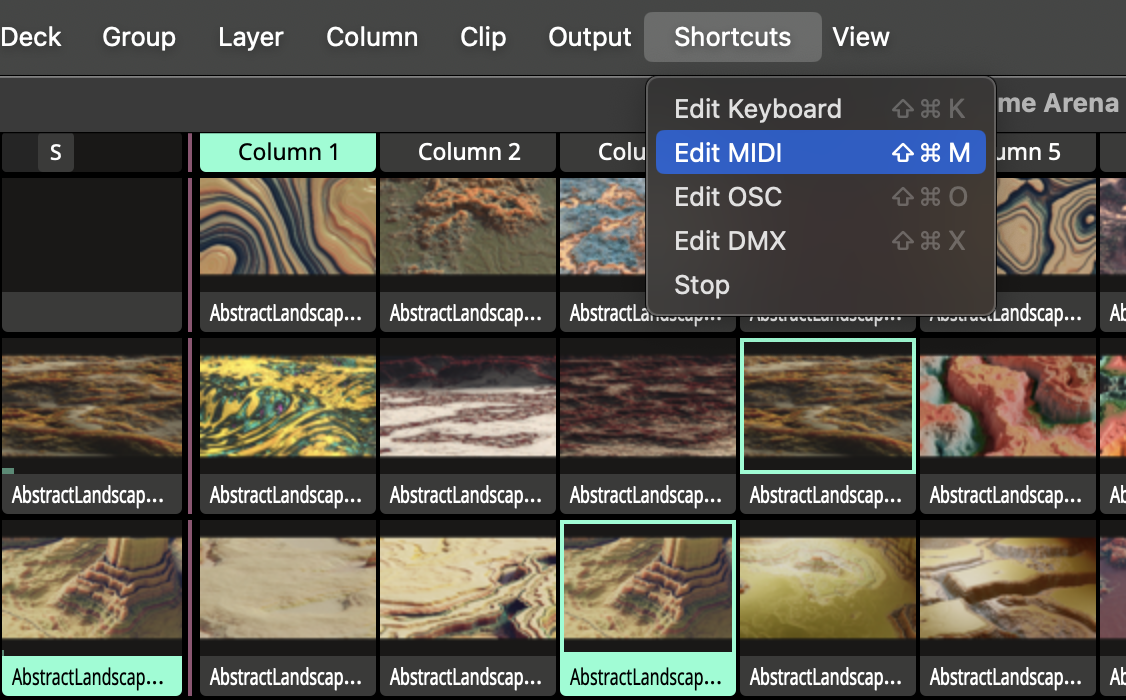Image resolution: width=1126 pixels, height=700 pixels.
Task: Open the Layer menu
Action: (251, 37)
